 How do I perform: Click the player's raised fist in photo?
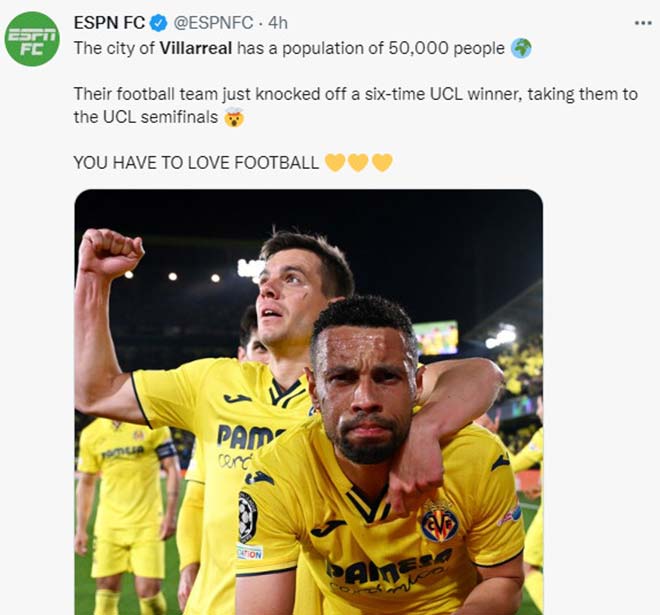(x=110, y=252)
